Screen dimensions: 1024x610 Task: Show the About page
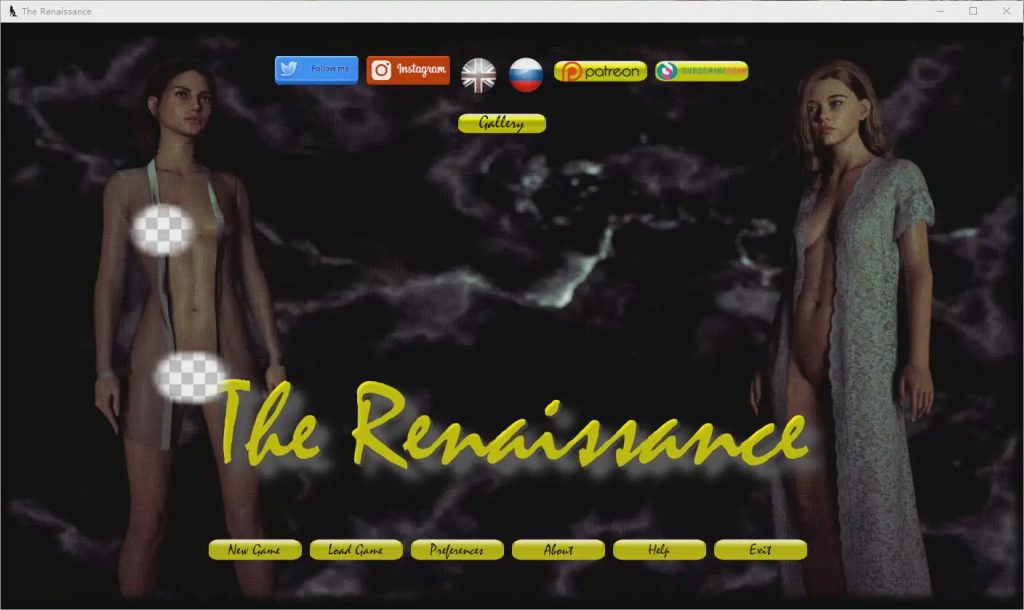coord(558,550)
